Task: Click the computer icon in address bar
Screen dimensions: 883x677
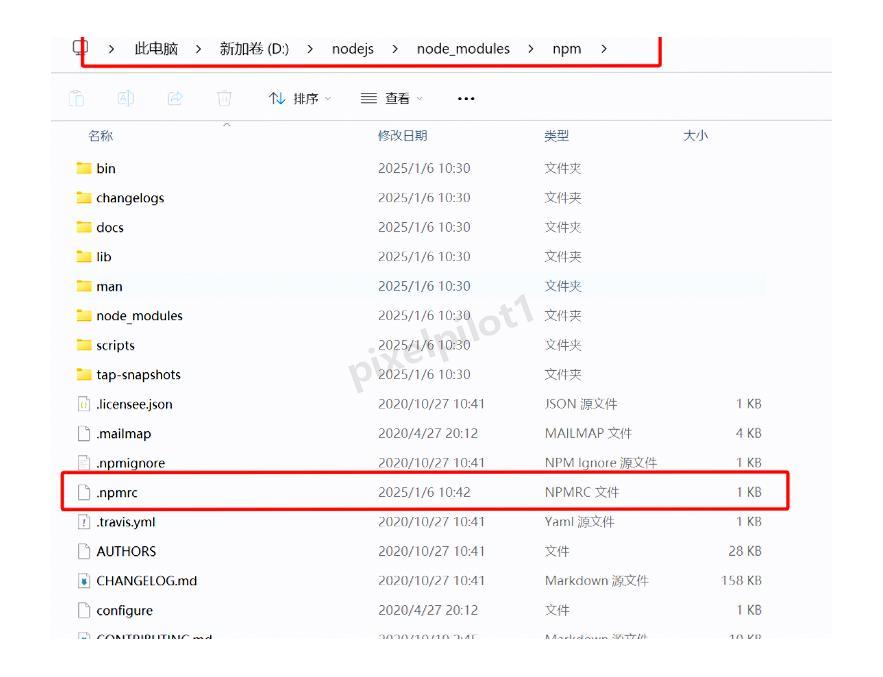Action: tap(80, 47)
